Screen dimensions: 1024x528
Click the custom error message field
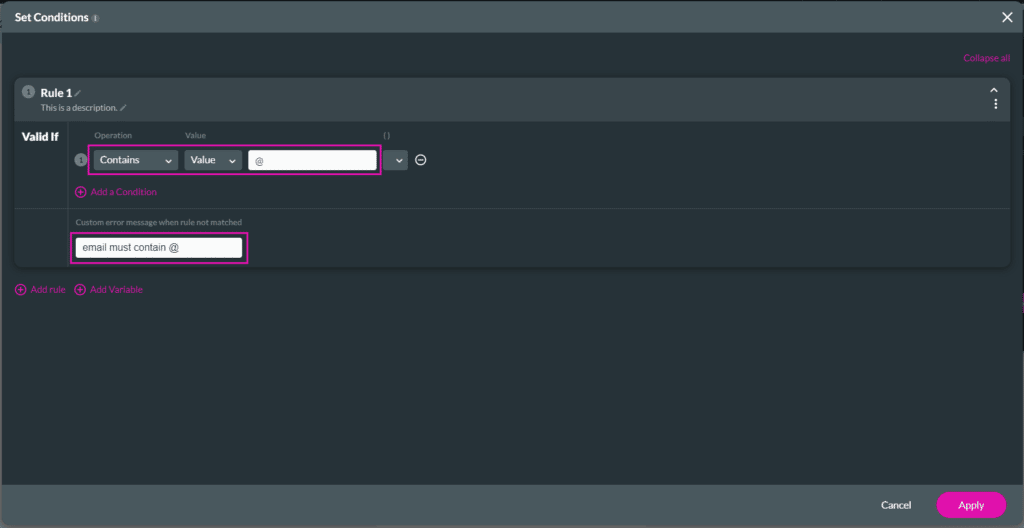click(x=159, y=247)
